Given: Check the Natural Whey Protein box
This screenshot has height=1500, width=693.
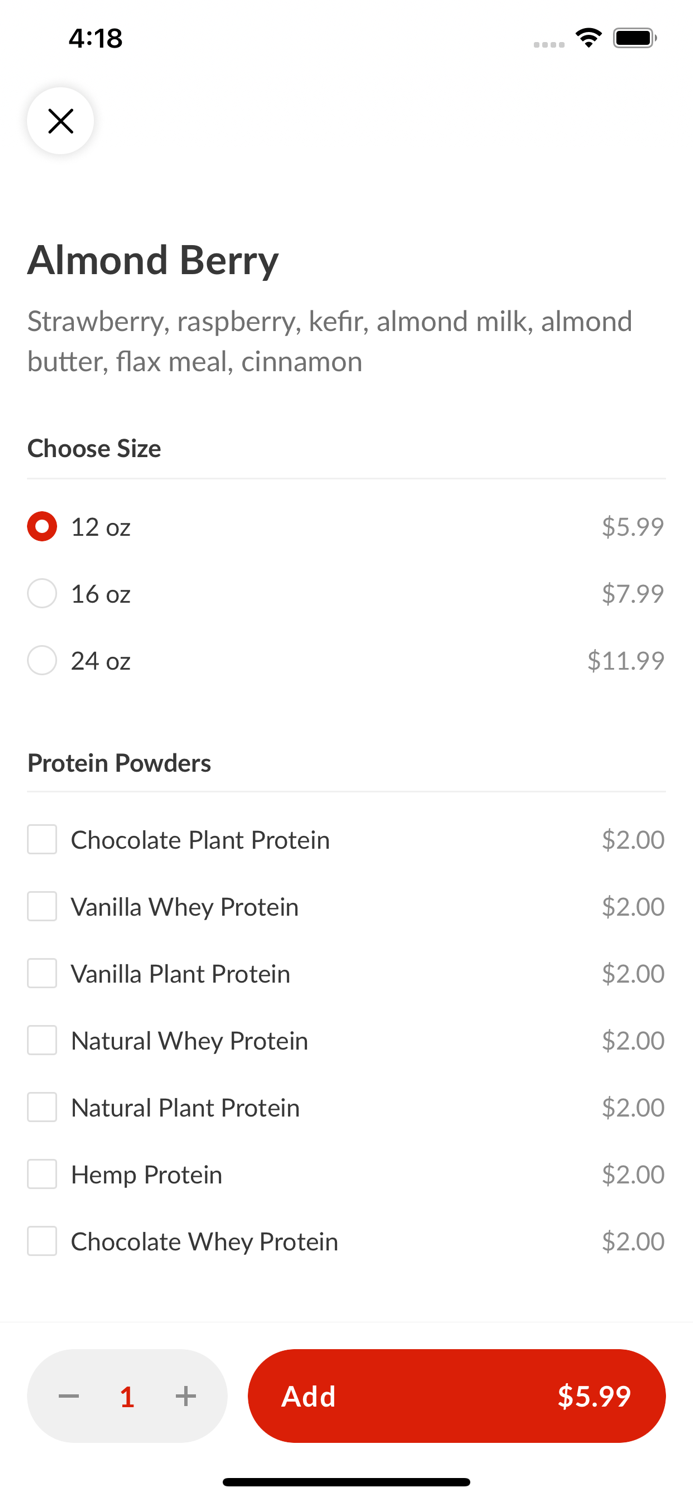Looking at the screenshot, I should click(x=42, y=1040).
